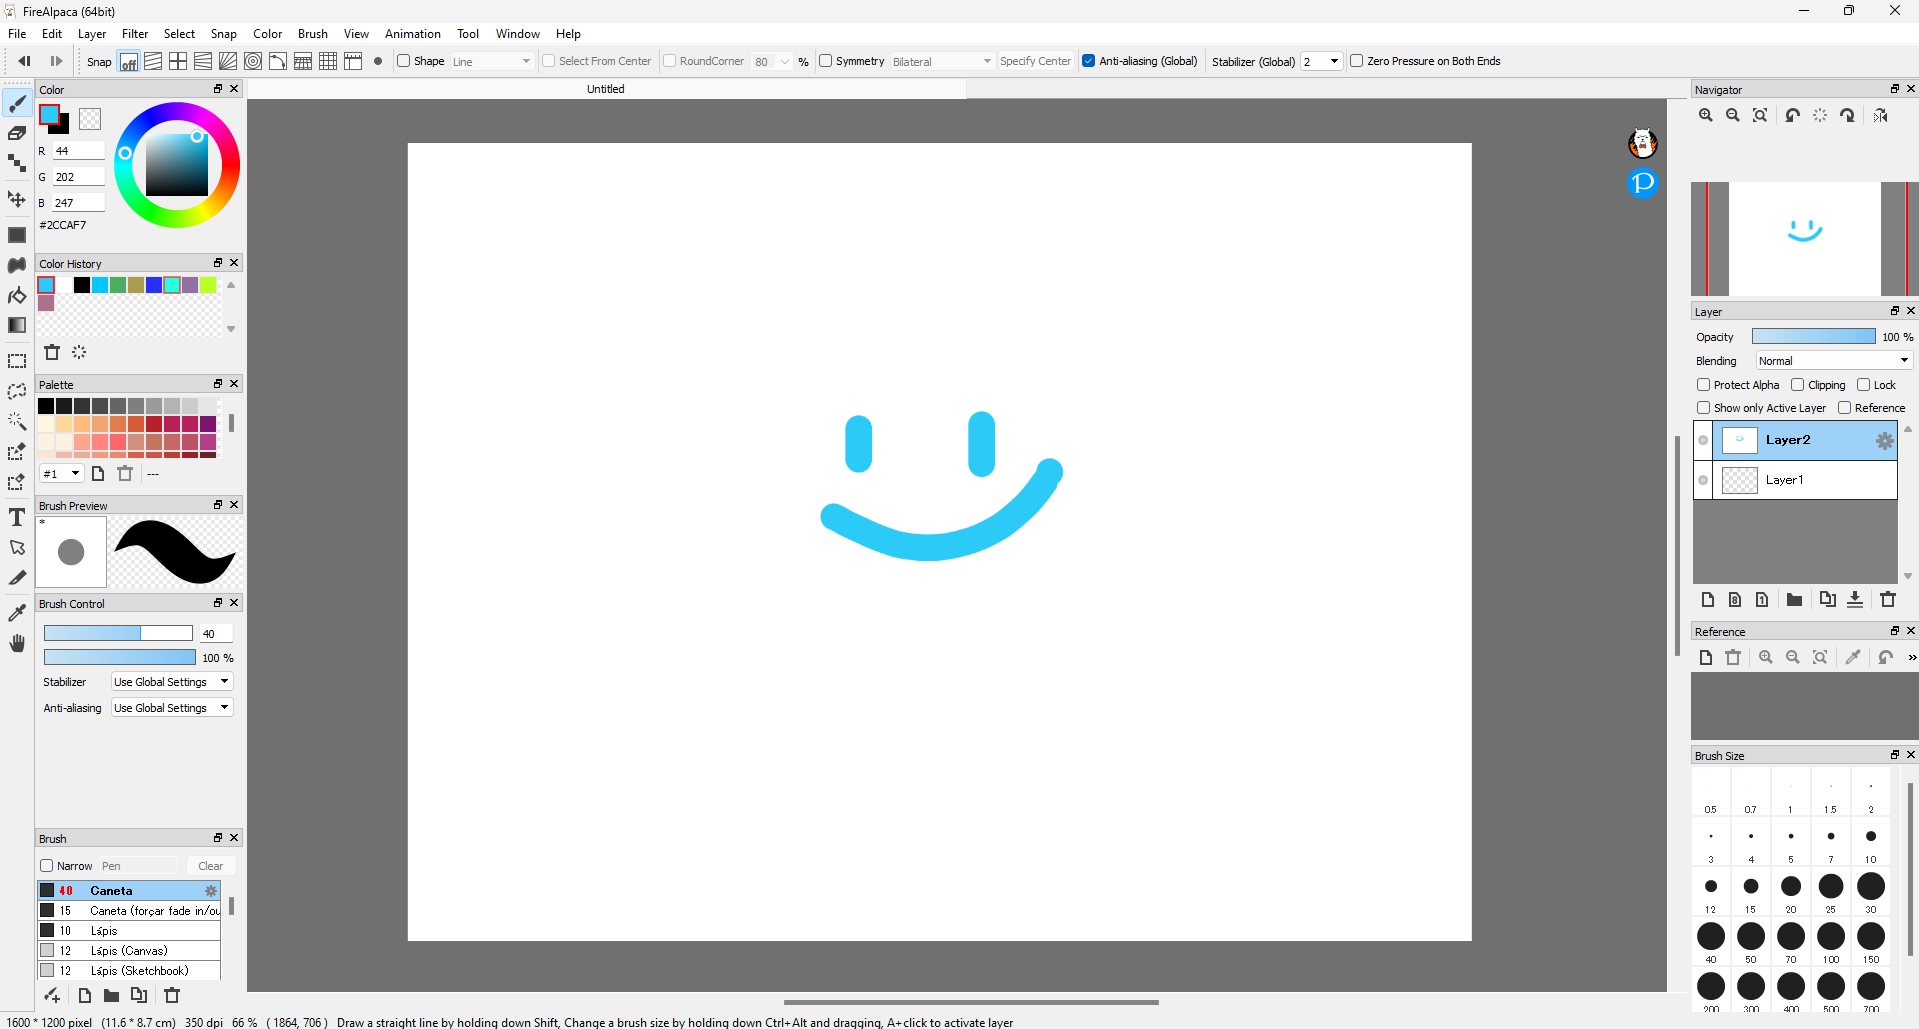The height and width of the screenshot is (1029, 1919).
Task: Click the Zoom In icon in Navigator
Action: 1705,115
